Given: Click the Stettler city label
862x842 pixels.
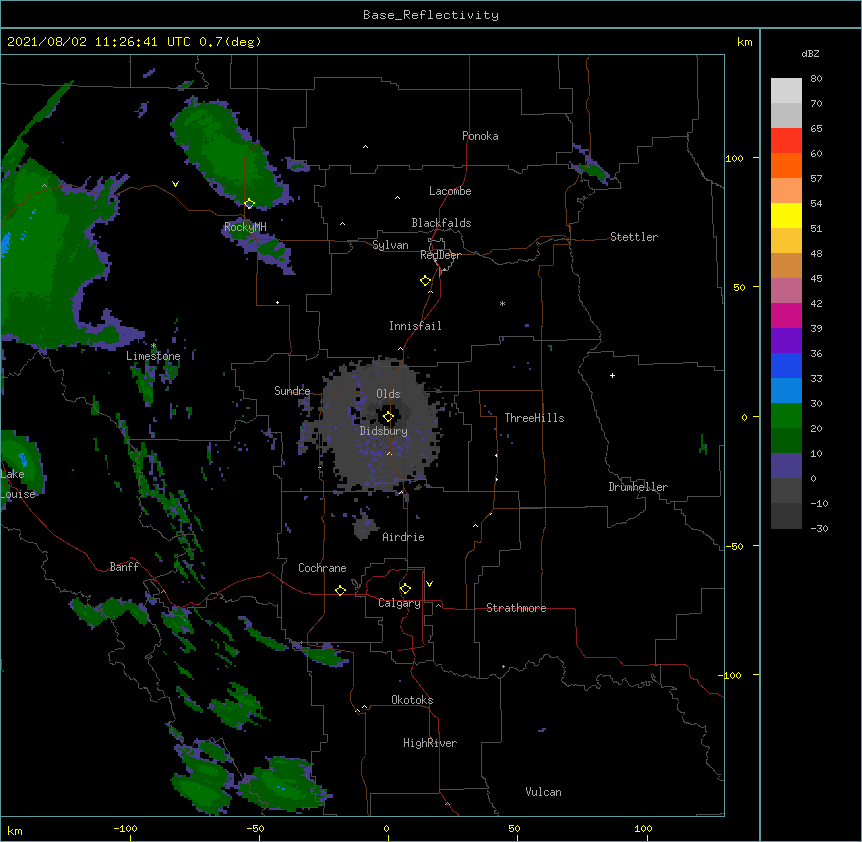Looking at the screenshot, I should [x=634, y=237].
